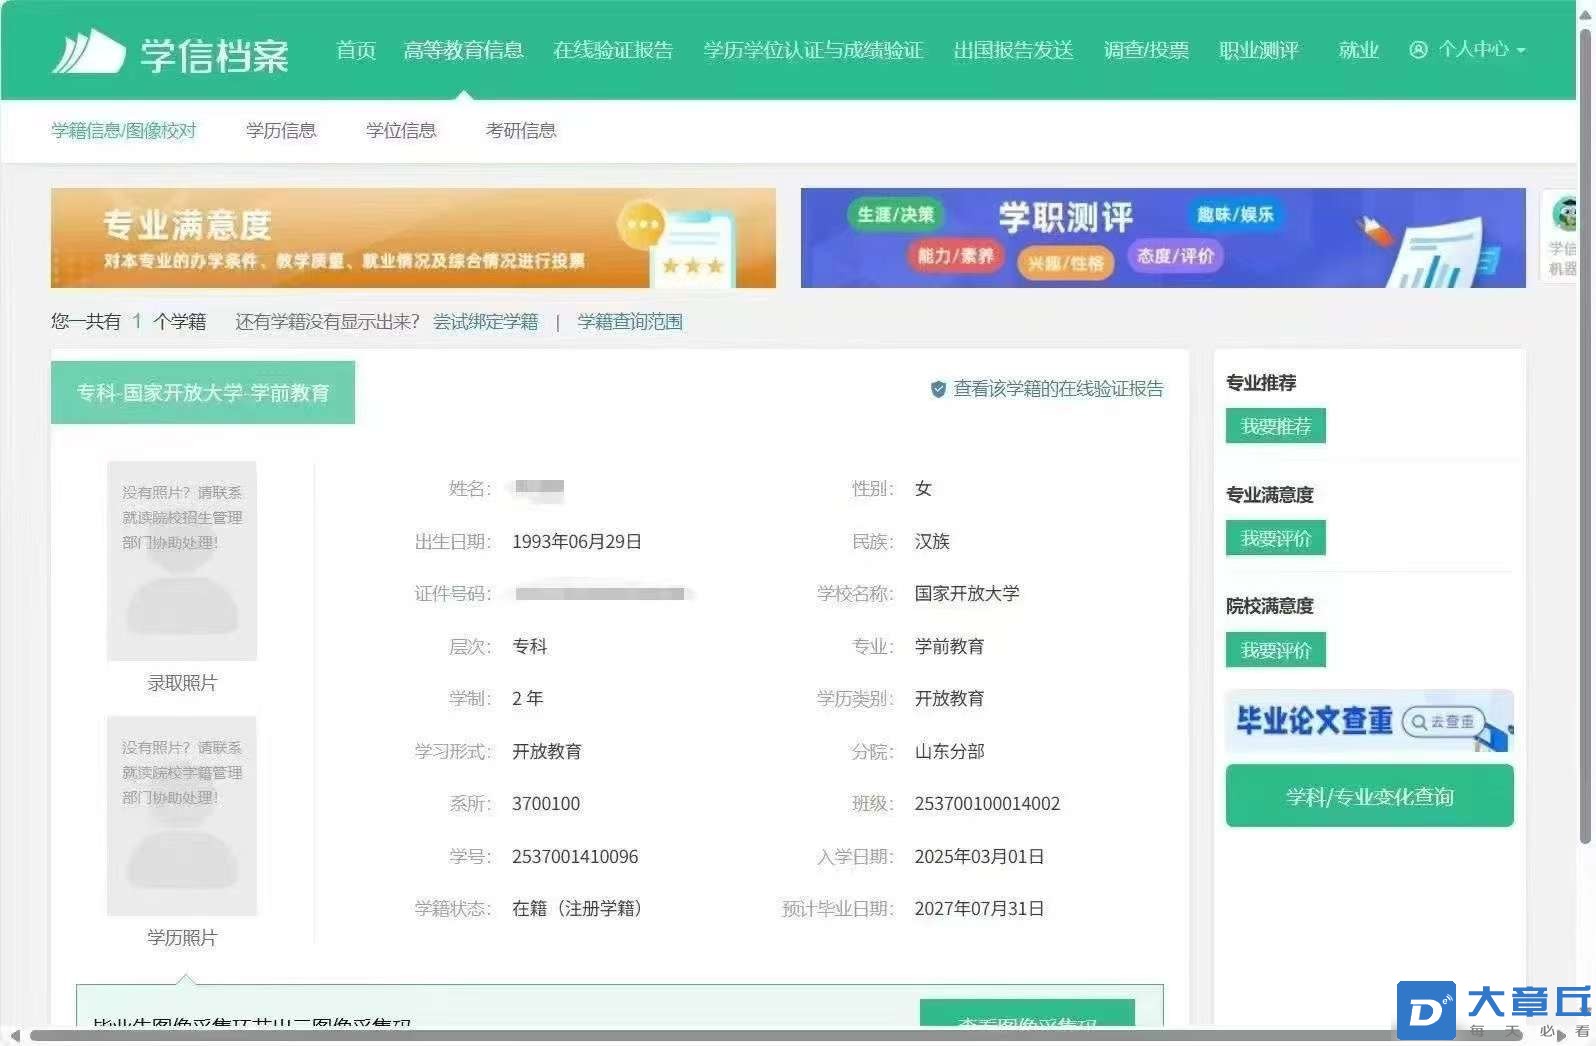Click the 学信档案 logo
The image size is (1596, 1046).
170,52
